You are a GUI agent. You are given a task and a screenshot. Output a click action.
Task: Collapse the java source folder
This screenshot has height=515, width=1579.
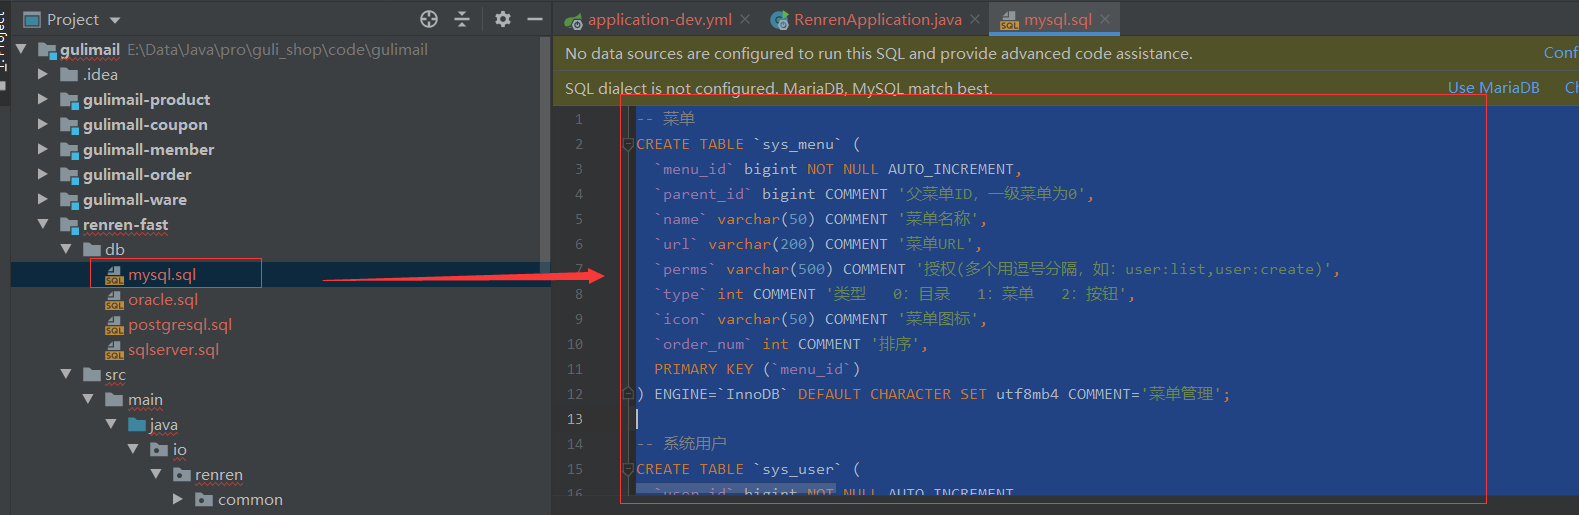(x=111, y=424)
